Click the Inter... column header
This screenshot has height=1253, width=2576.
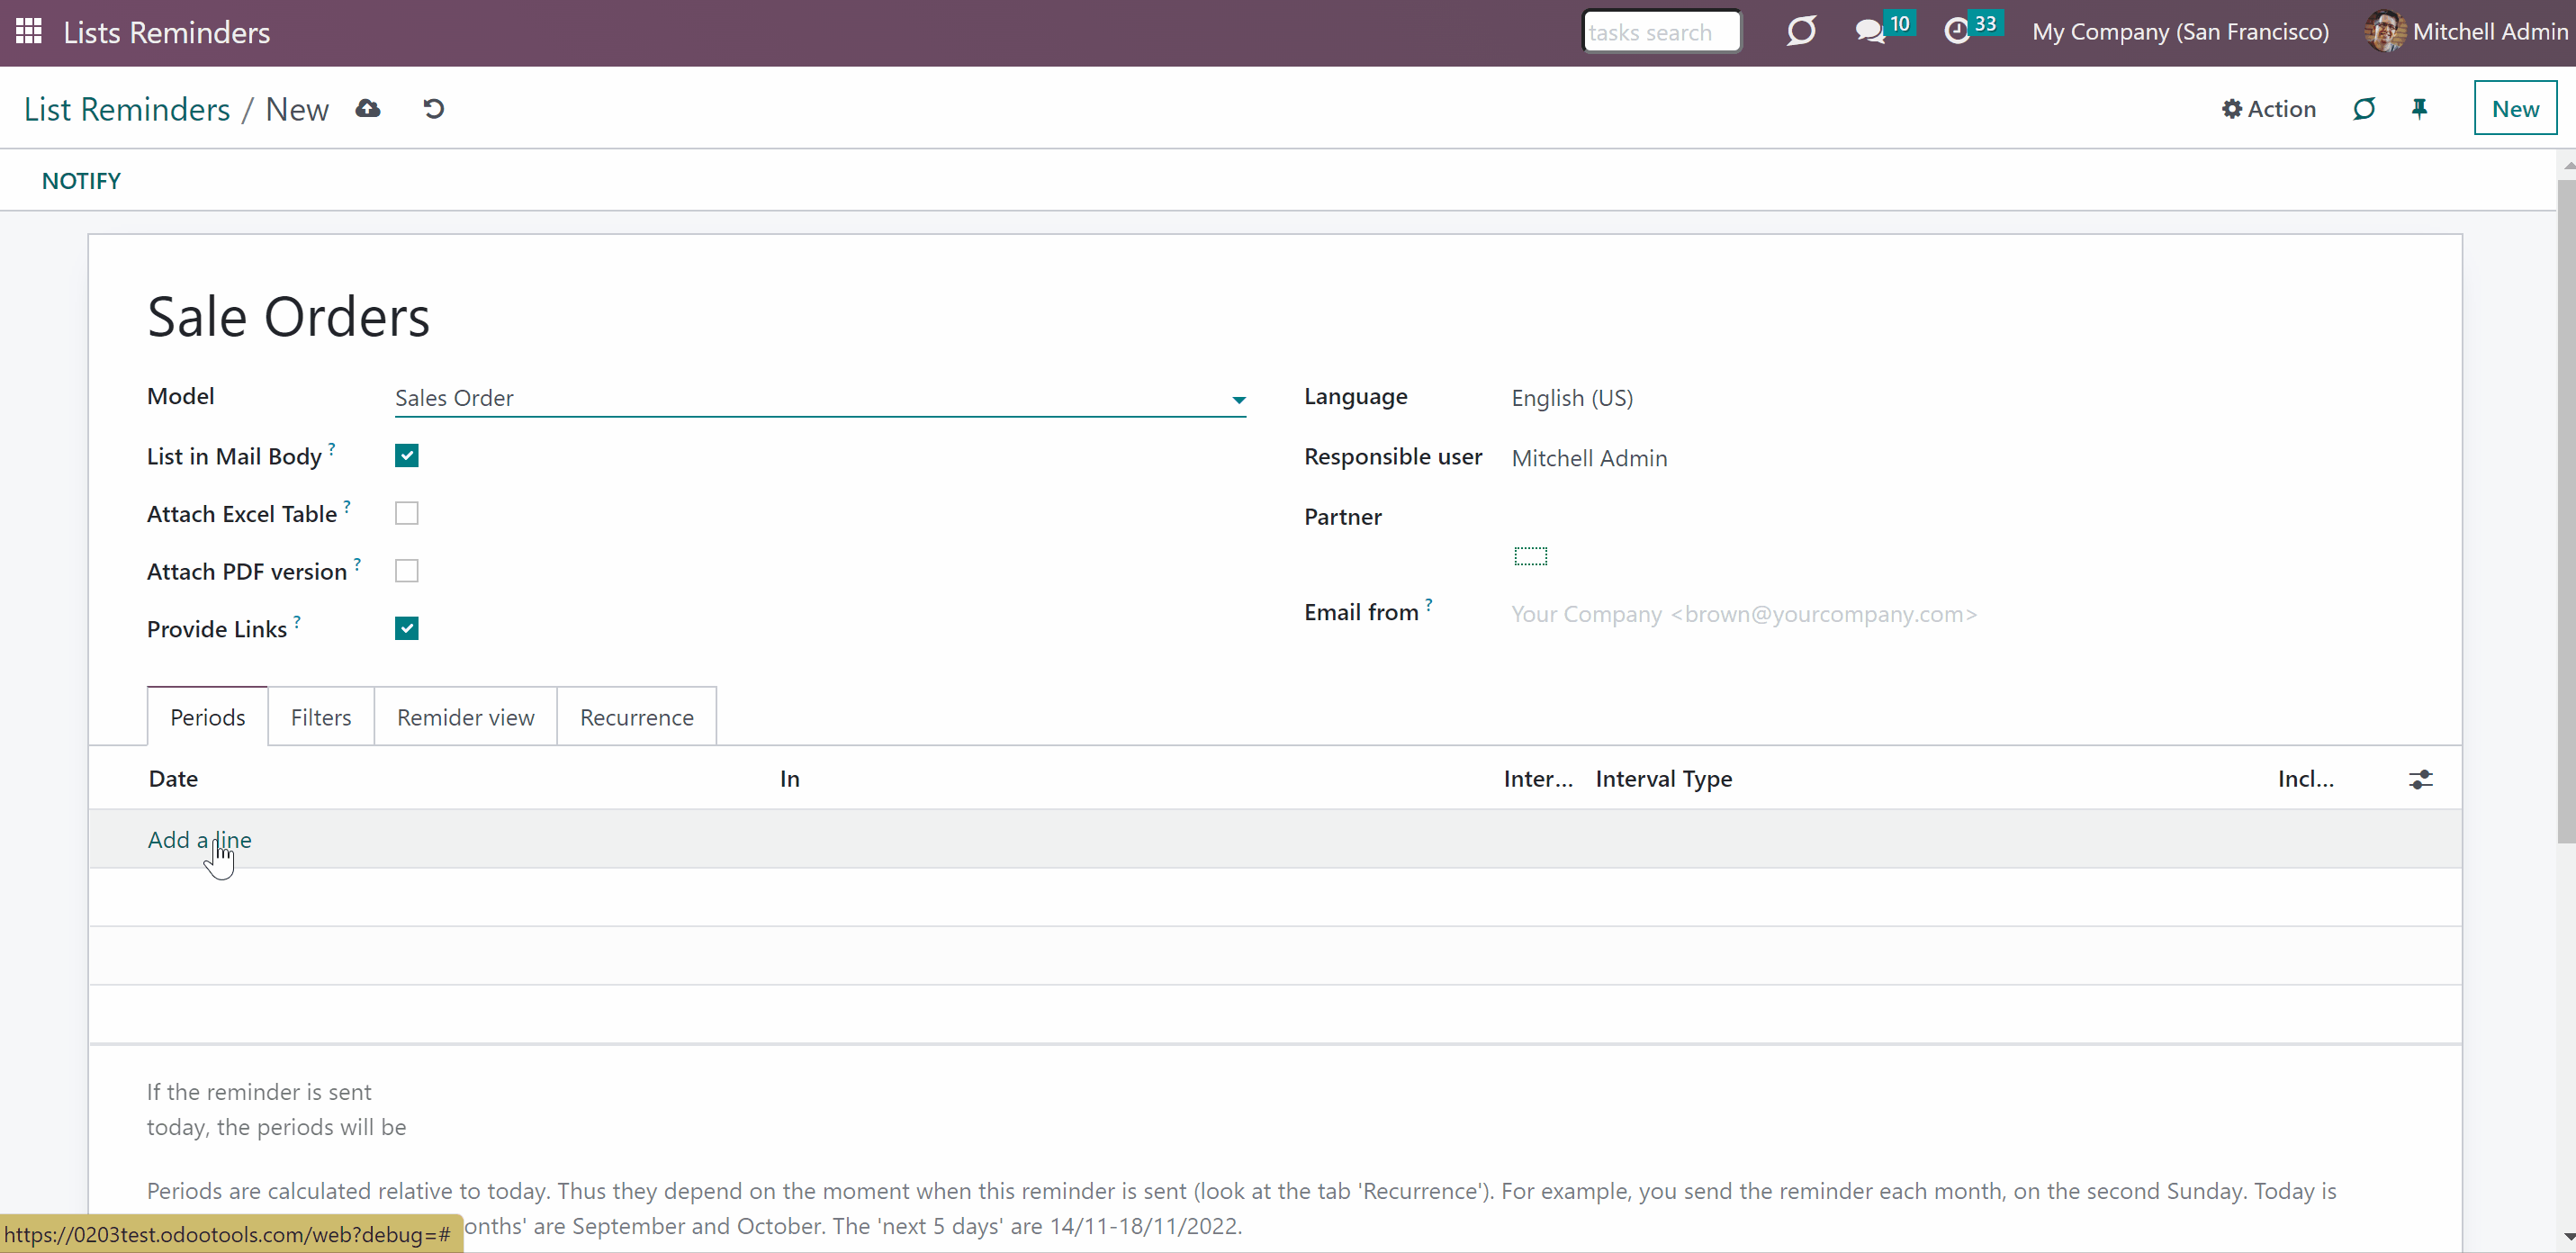[x=1537, y=779]
